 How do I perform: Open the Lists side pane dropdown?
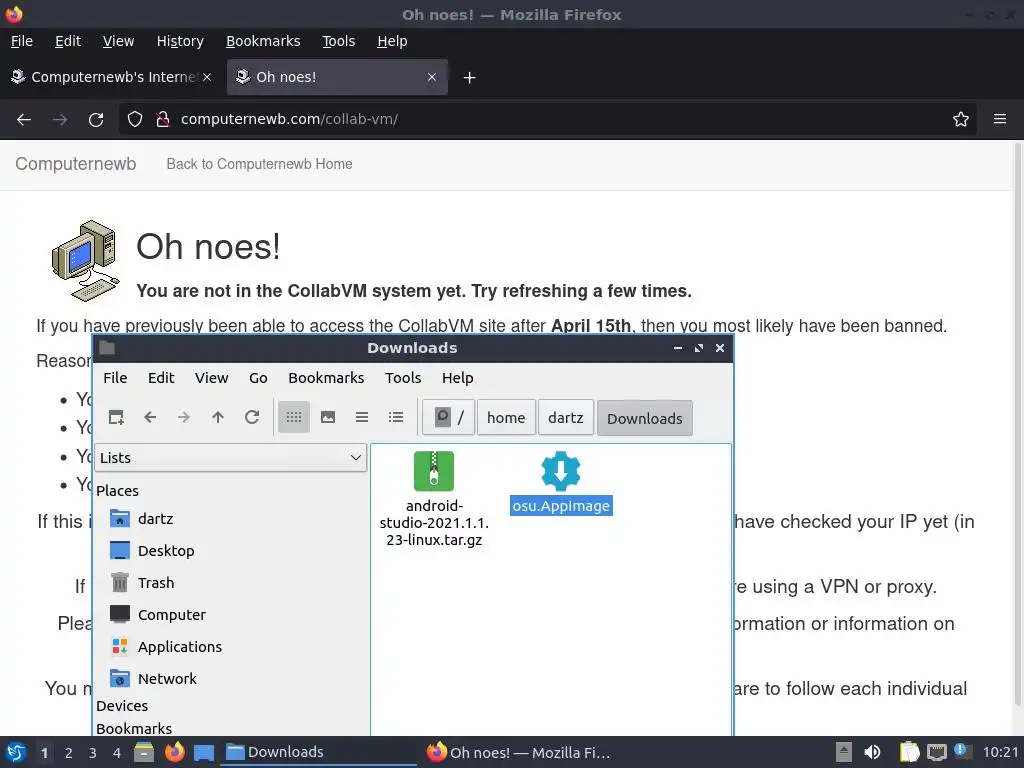coord(231,458)
